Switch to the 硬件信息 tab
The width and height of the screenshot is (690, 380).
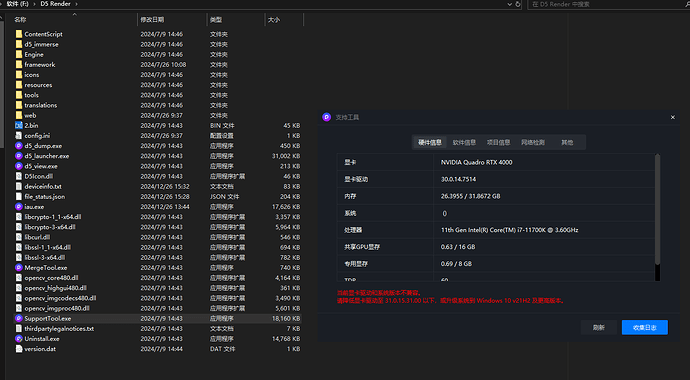(429, 142)
